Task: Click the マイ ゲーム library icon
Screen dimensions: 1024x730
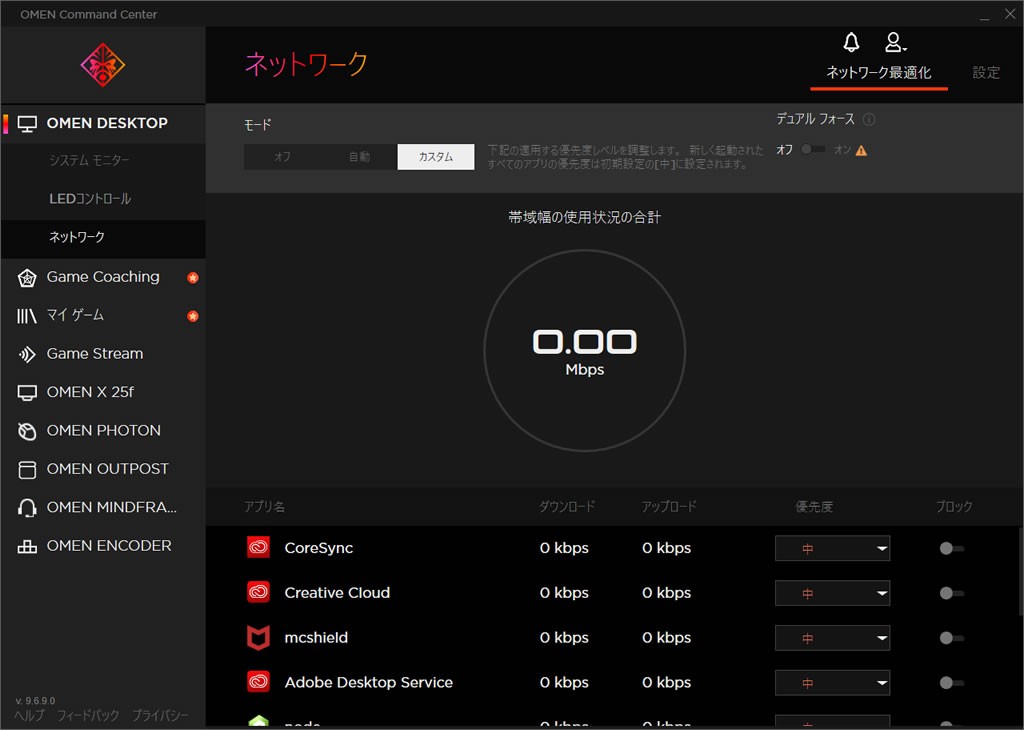Action: 27,316
